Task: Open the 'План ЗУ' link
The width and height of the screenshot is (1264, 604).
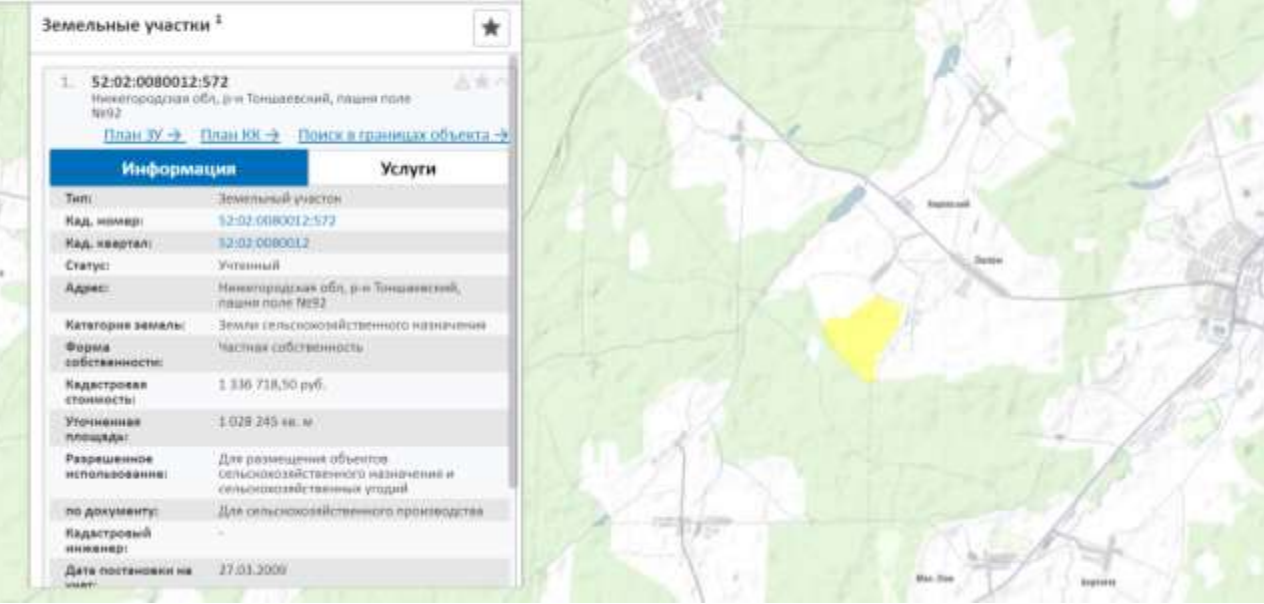Action: tap(144, 135)
